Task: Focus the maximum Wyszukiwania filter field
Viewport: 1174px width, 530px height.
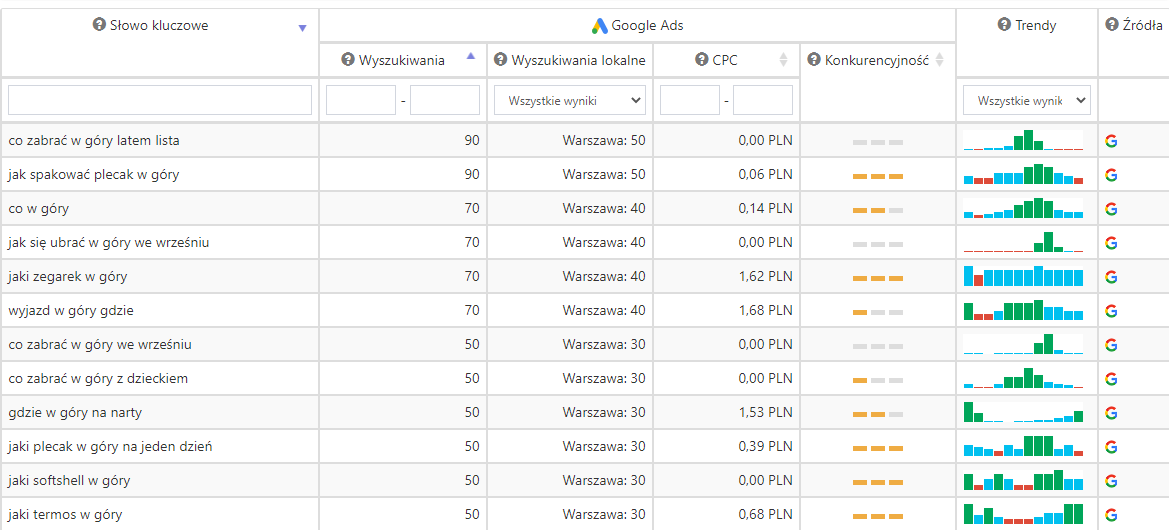Action: pyautogui.click(x=445, y=100)
